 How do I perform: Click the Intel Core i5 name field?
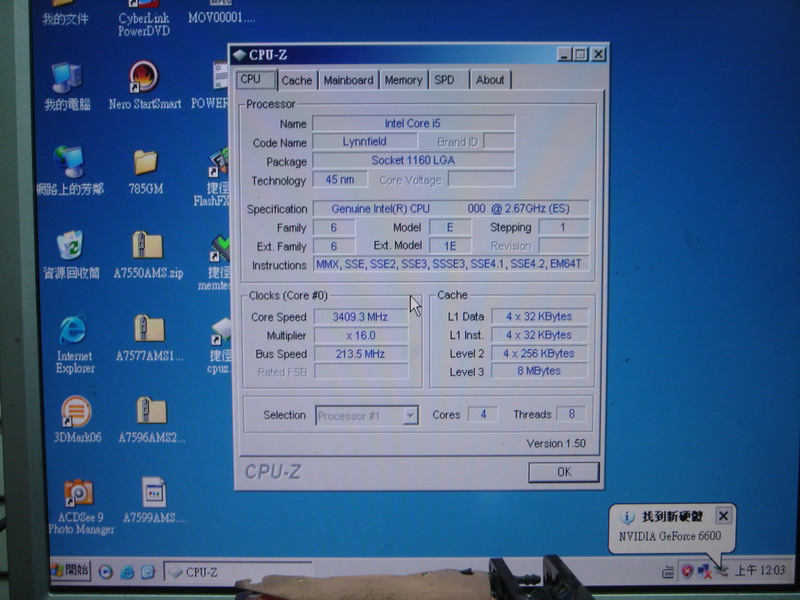413,123
